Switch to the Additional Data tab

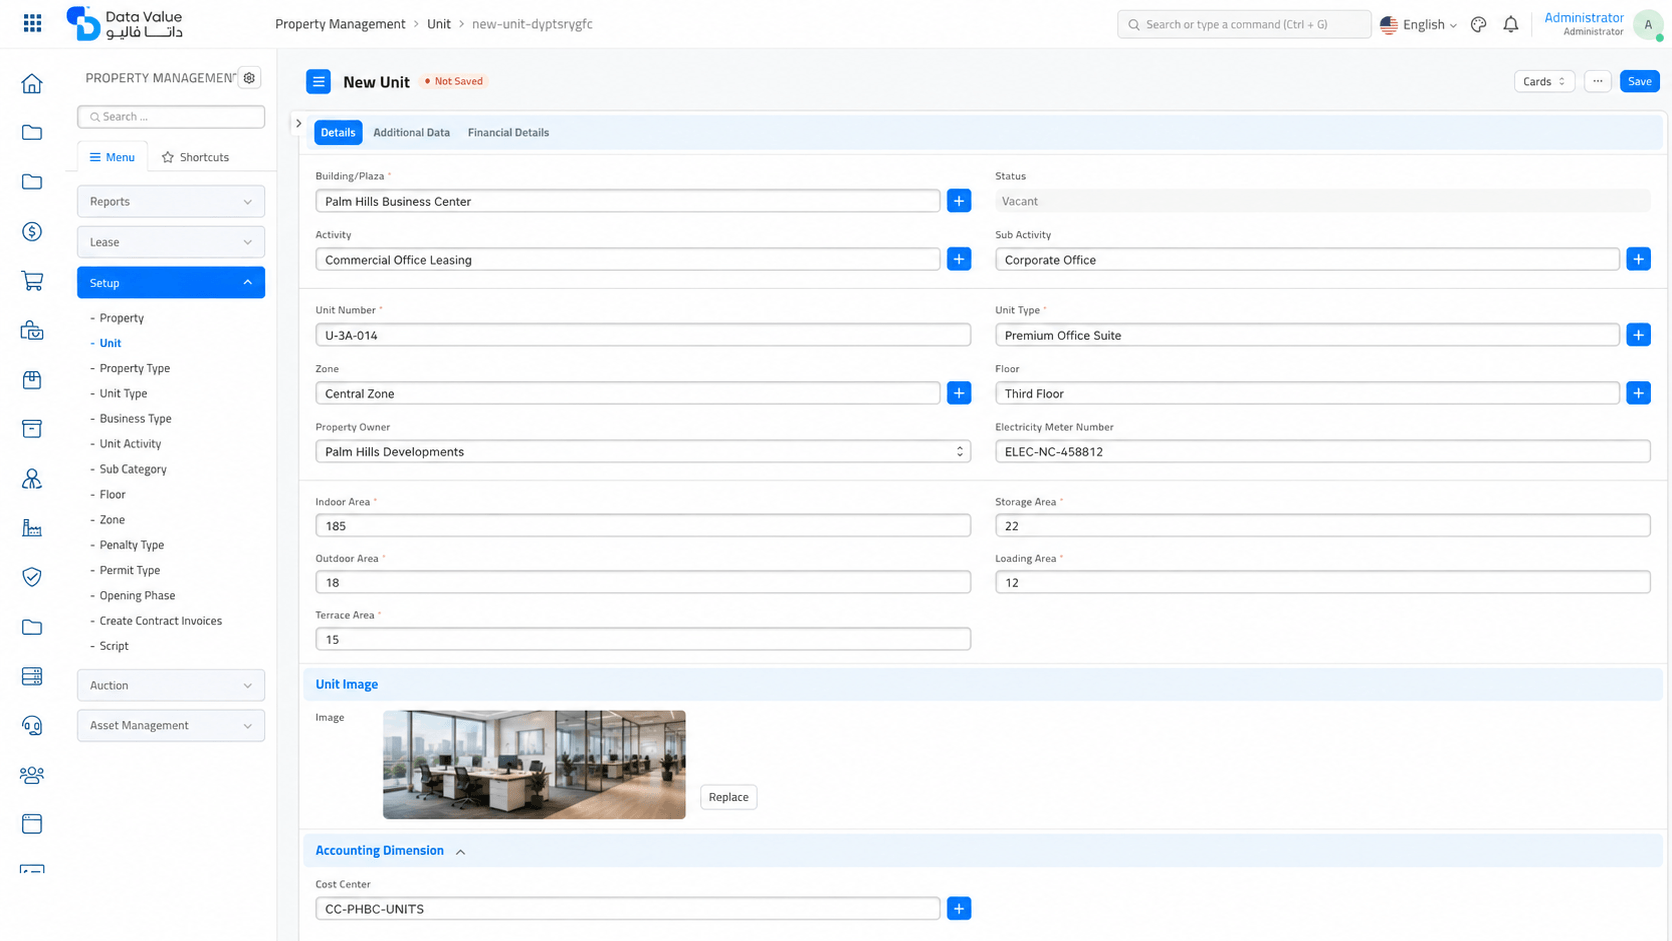point(411,132)
